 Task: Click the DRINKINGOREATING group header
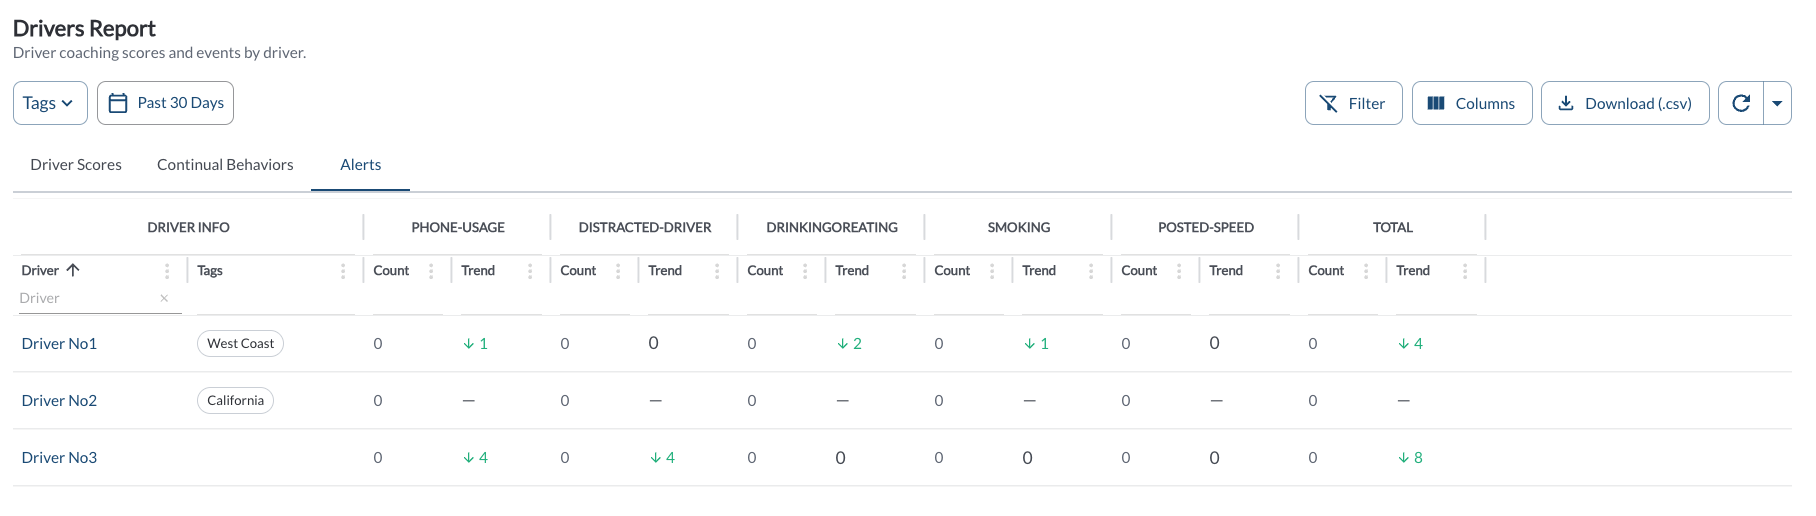point(832,228)
